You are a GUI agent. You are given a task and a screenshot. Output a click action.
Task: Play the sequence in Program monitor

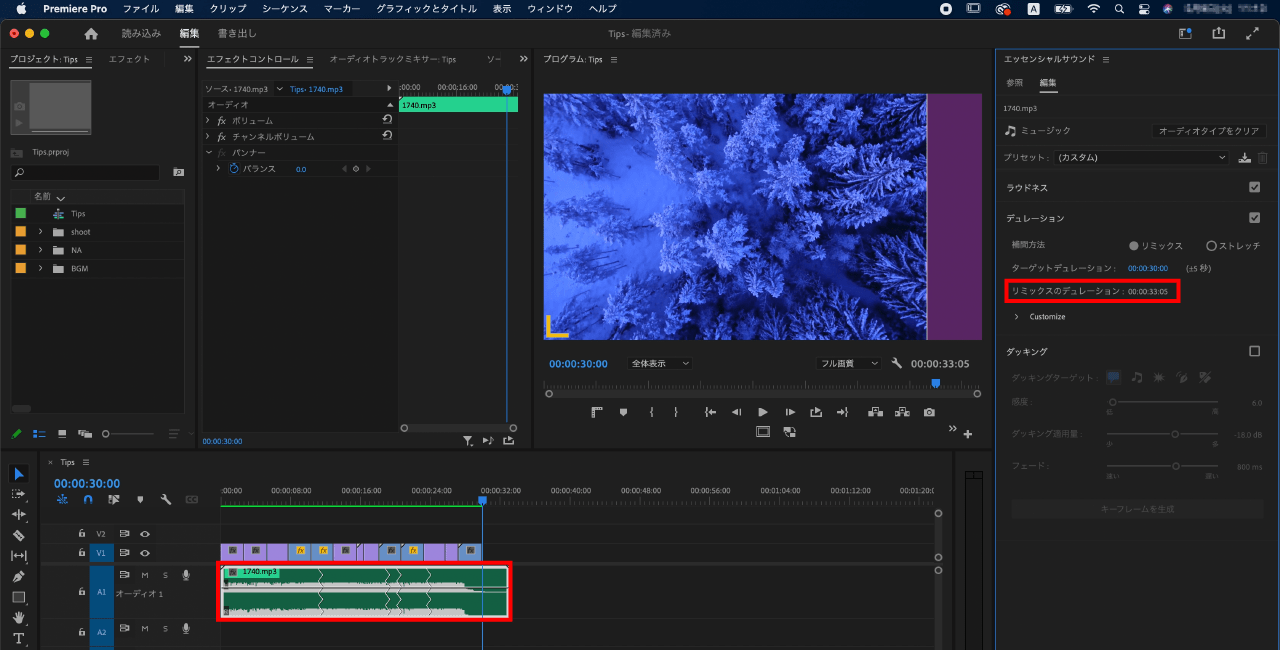(x=763, y=412)
